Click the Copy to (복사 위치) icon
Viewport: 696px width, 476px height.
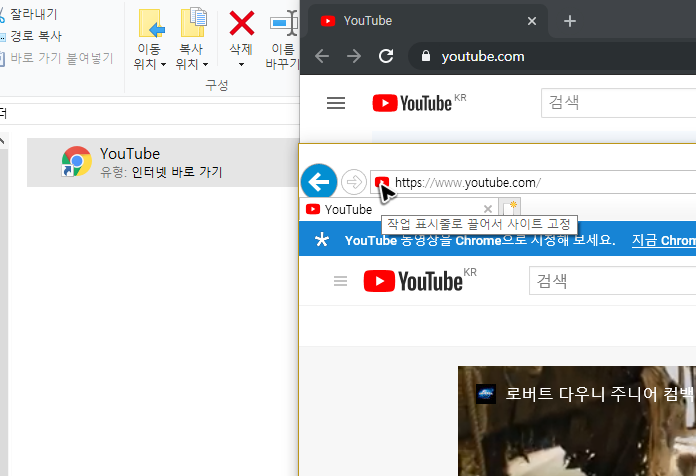(194, 22)
